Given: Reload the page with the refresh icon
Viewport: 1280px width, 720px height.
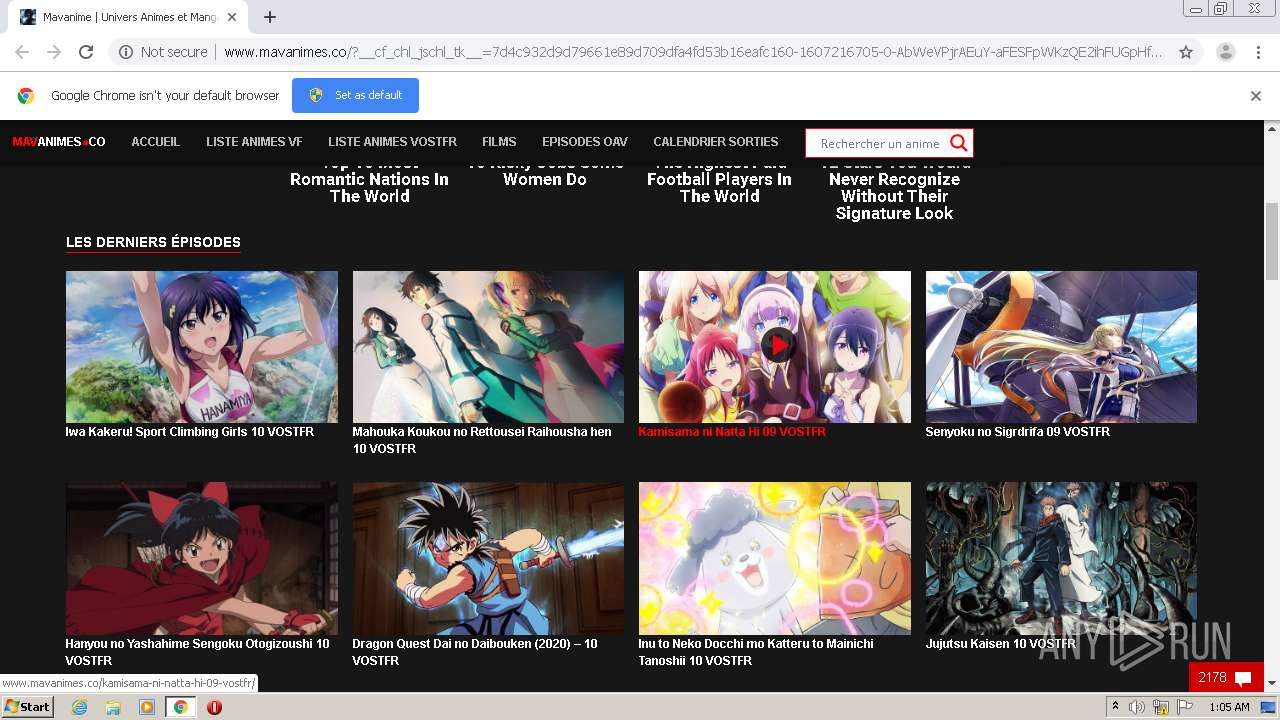Looking at the screenshot, I should [x=86, y=52].
